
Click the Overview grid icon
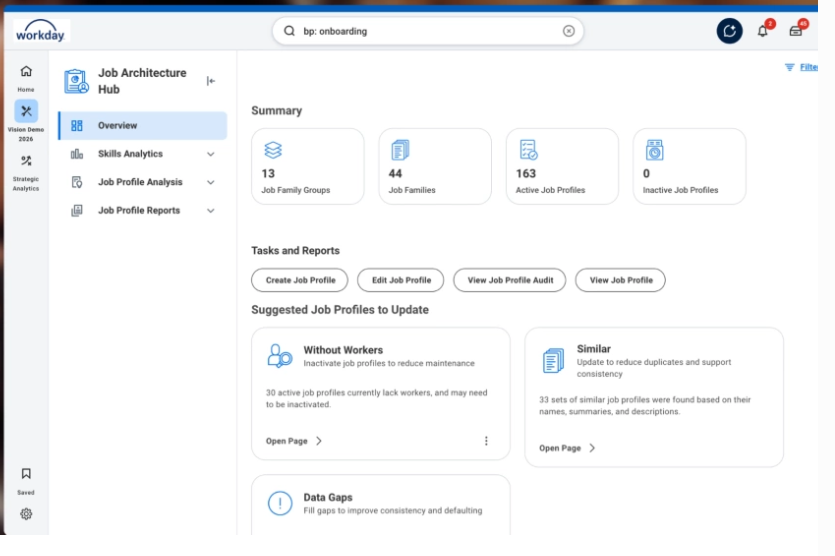(77, 126)
